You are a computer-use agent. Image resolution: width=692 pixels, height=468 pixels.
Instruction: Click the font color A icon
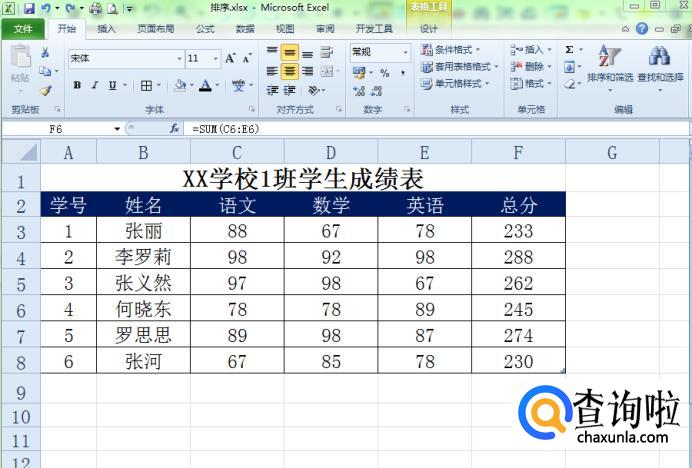[205, 85]
